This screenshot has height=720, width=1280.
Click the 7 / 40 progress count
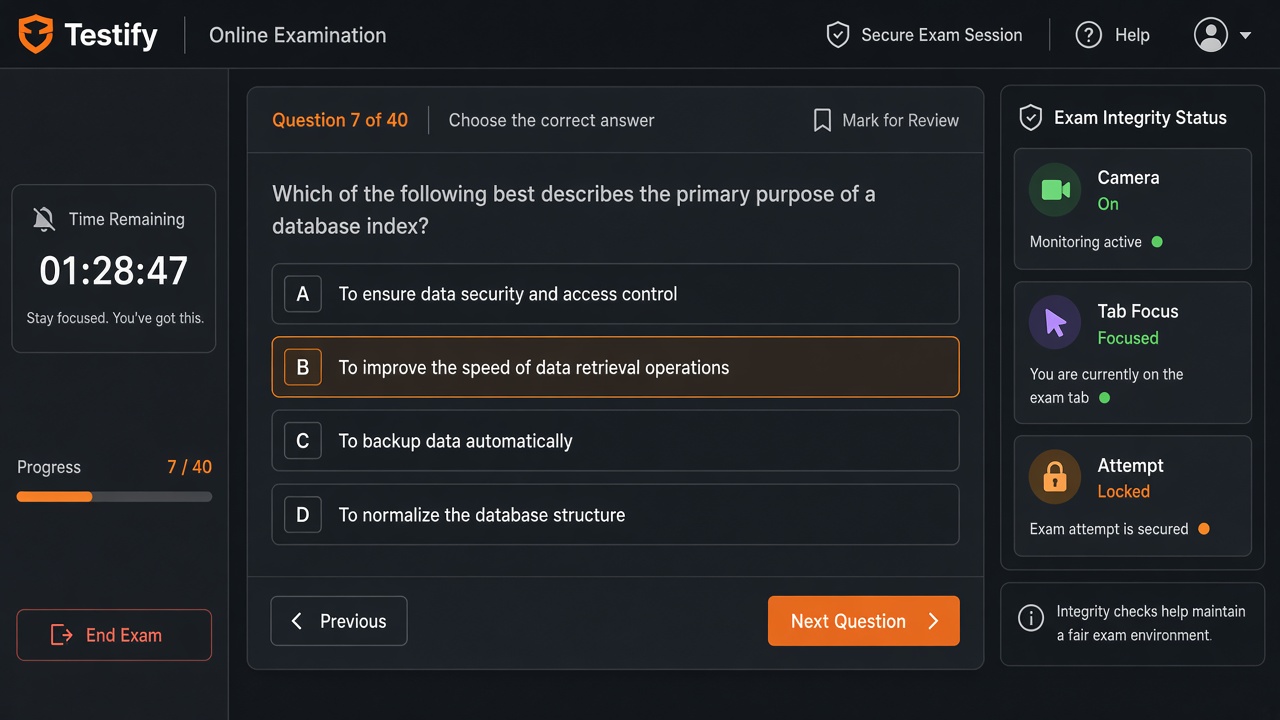click(189, 467)
